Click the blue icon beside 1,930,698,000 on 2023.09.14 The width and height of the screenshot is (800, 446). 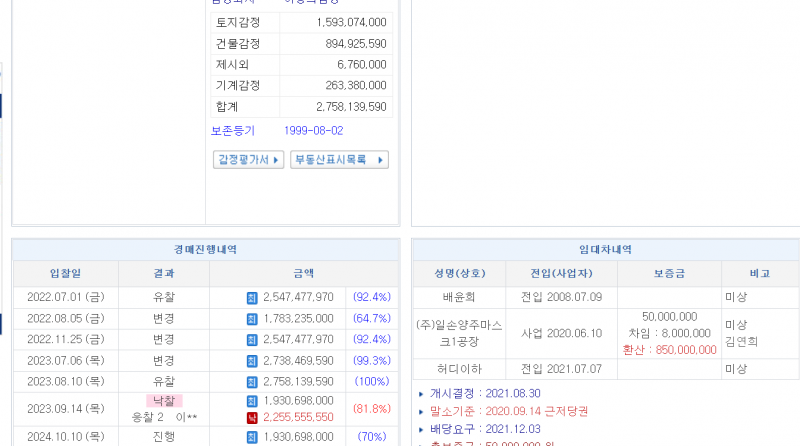(x=252, y=401)
